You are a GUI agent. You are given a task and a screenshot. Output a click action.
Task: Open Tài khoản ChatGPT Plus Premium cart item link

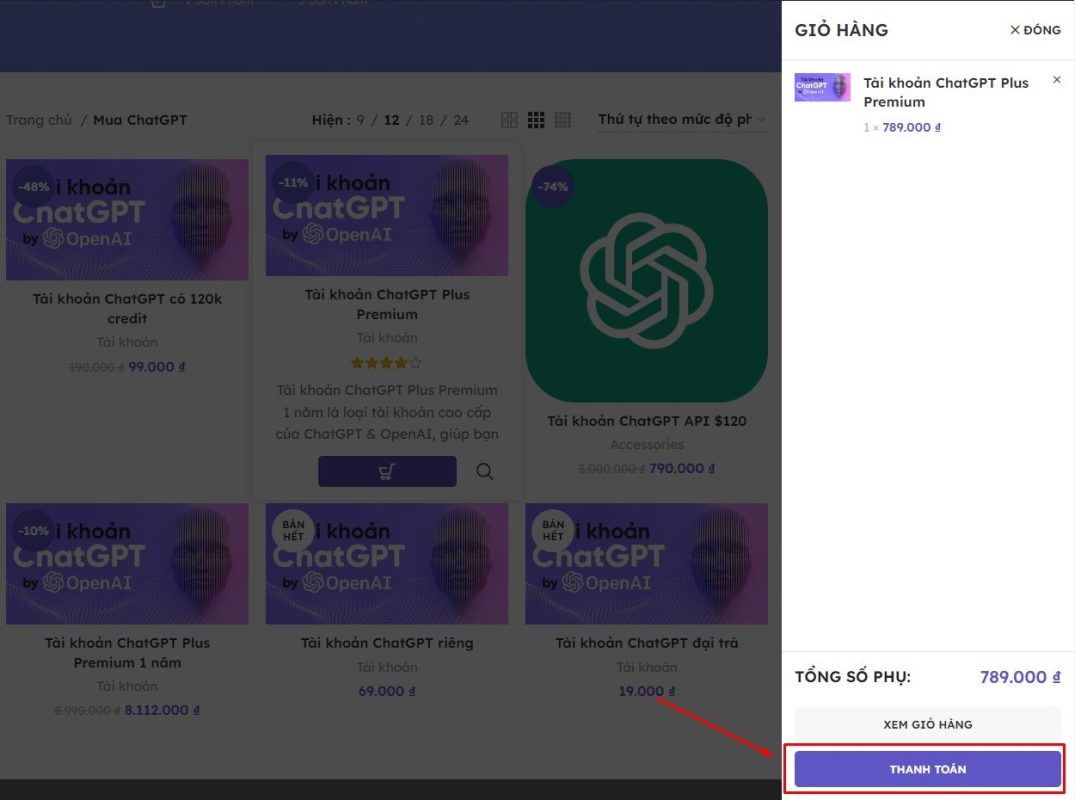click(945, 92)
